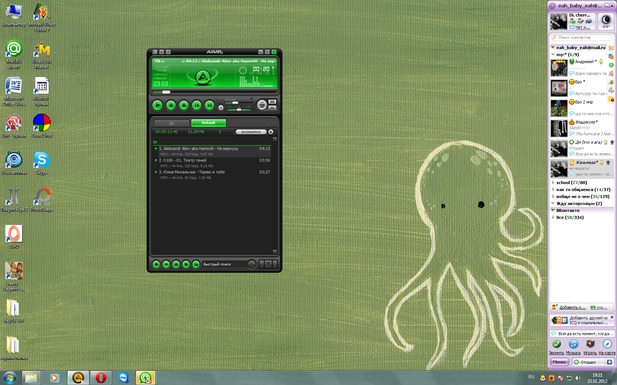Skip to next track in AIMP
617x385 pixels.
210,105
